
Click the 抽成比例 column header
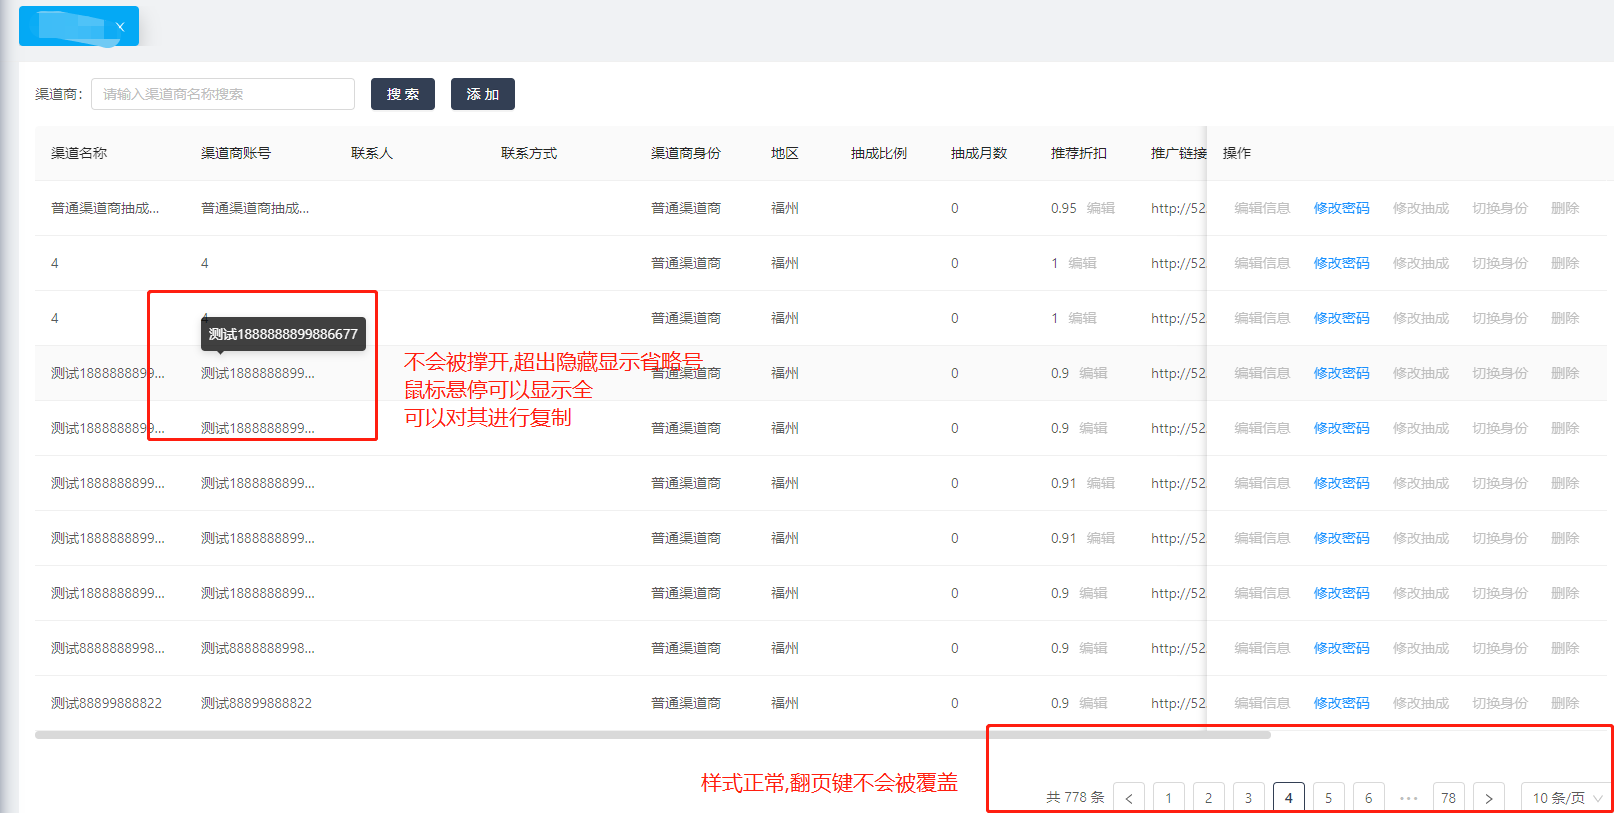879,153
